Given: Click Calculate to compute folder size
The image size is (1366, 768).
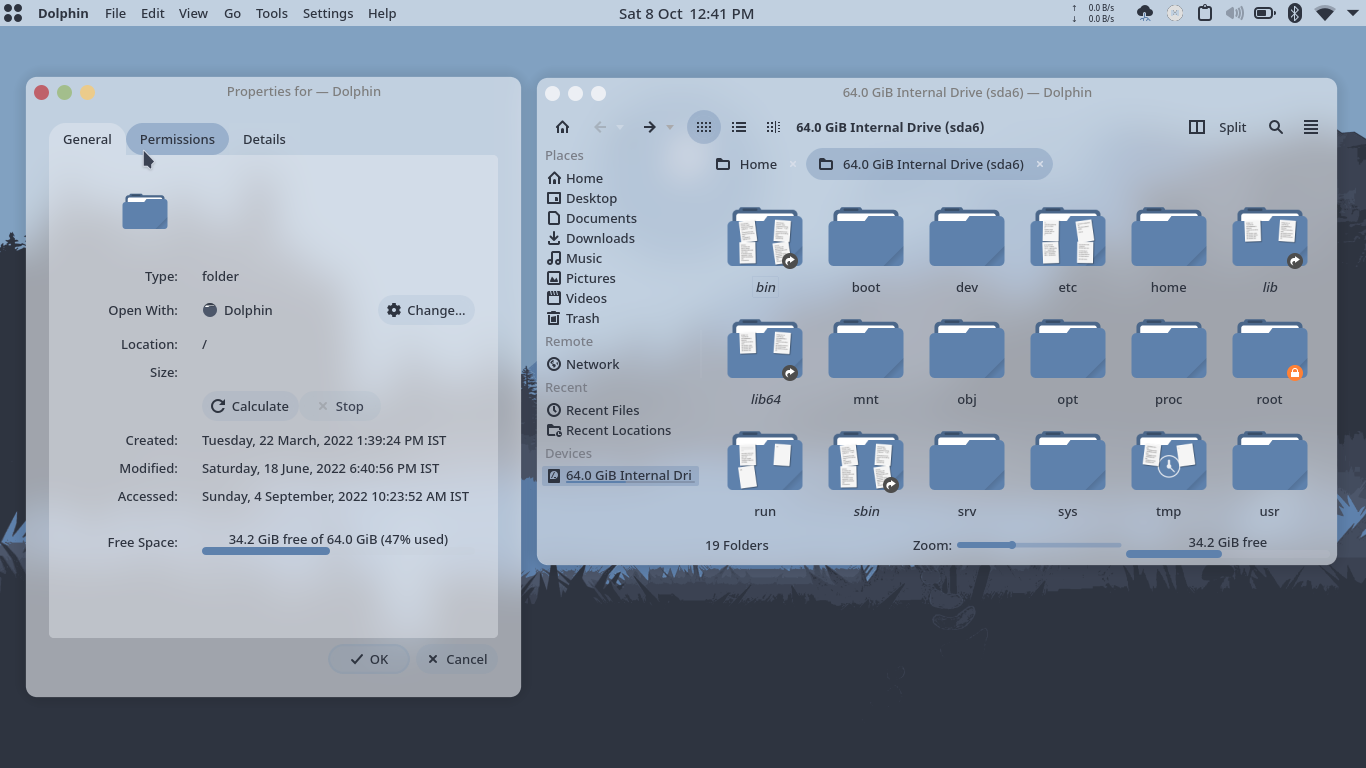Looking at the screenshot, I should click(x=249, y=406).
